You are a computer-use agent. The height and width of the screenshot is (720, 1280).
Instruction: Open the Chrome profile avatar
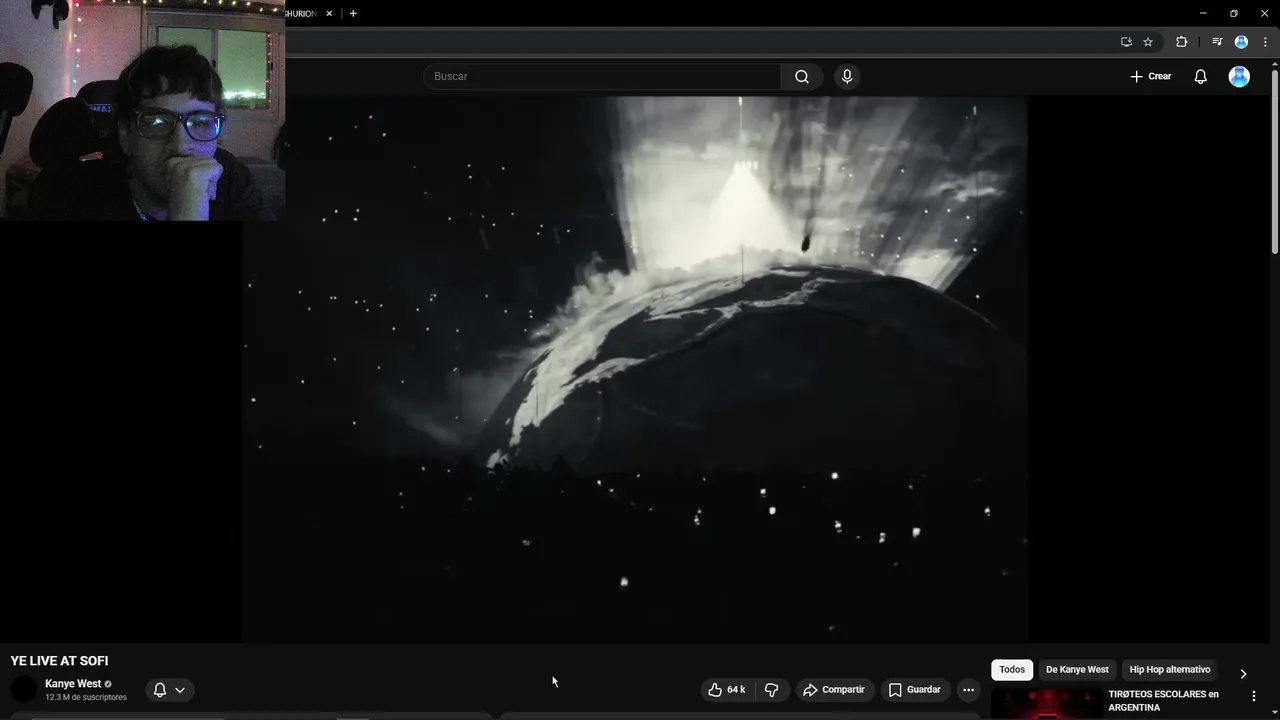click(x=1241, y=42)
